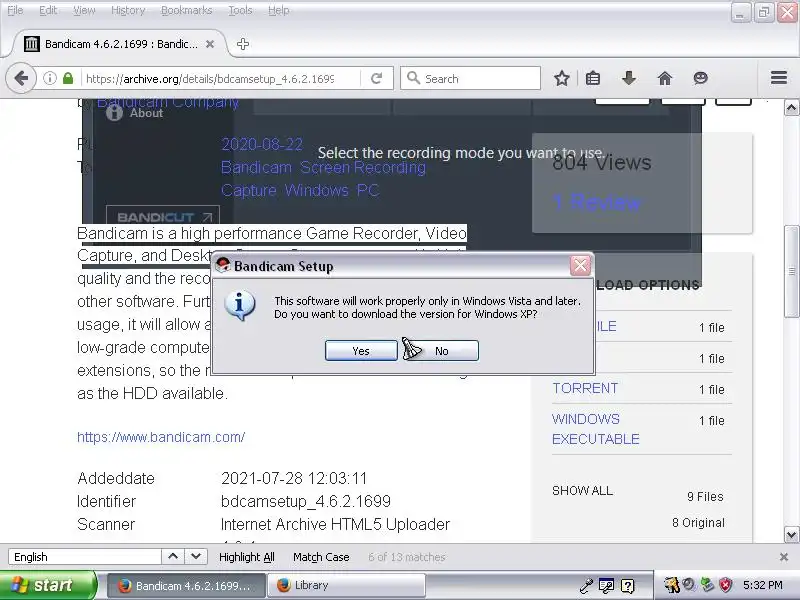800x600 pixels.
Task: Bookmark this page with star icon
Action: coord(562,78)
